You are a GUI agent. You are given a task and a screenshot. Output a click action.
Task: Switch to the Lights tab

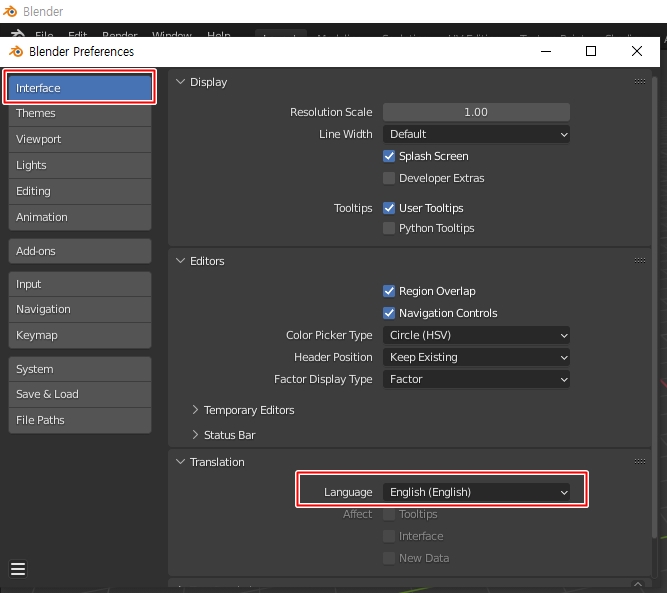click(x=80, y=165)
